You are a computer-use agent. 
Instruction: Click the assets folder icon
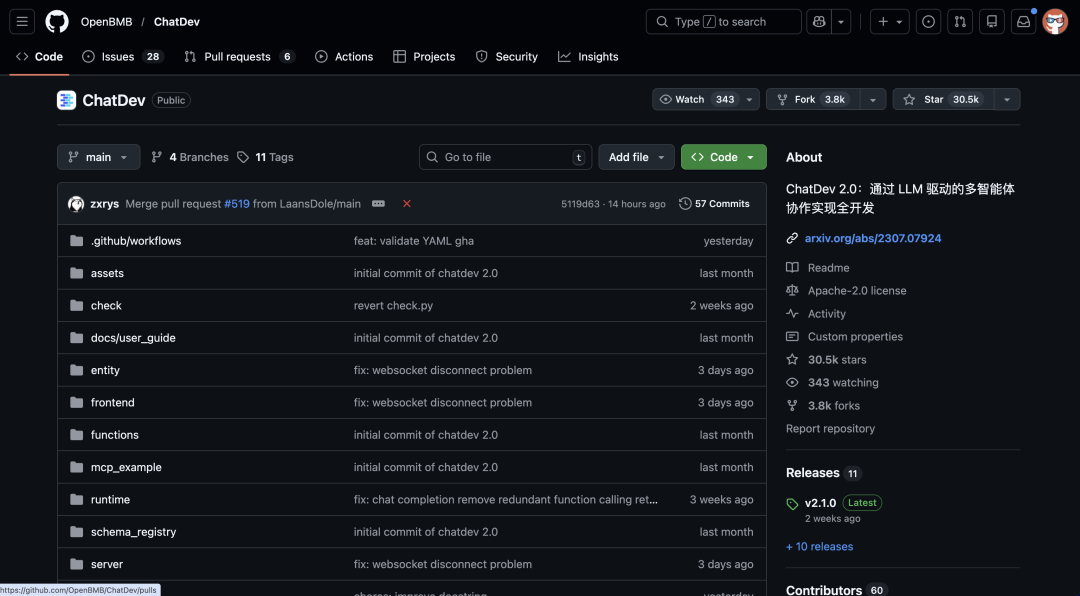tap(76, 273)
